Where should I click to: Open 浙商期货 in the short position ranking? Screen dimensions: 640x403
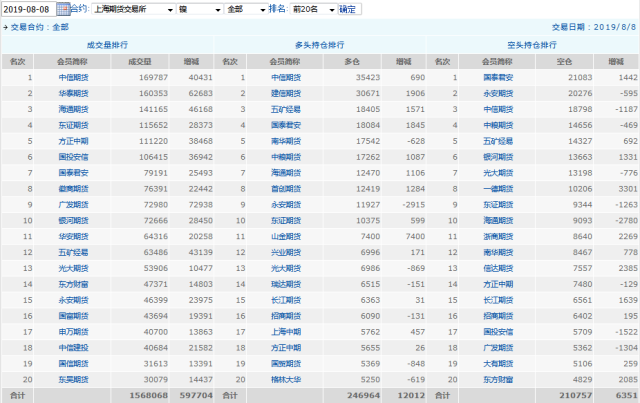498,237
